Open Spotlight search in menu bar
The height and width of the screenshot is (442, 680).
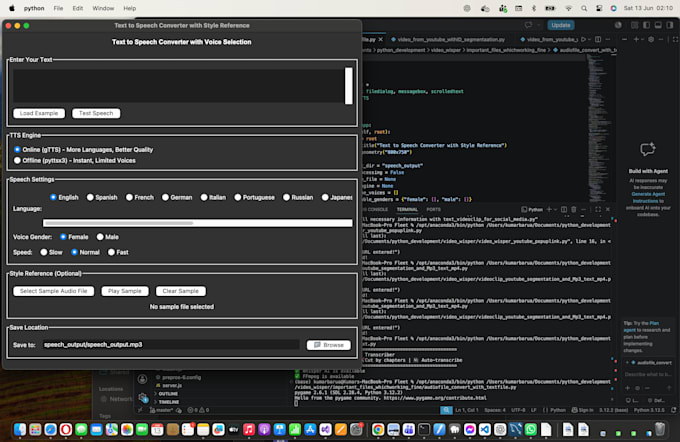point(584,8)
